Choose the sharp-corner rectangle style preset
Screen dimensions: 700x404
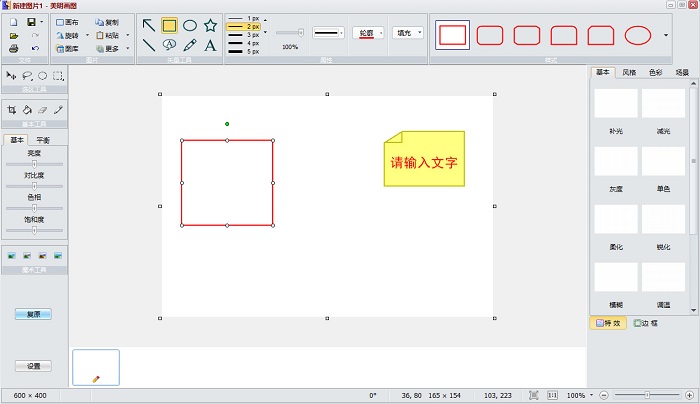[x=452, y=35]
